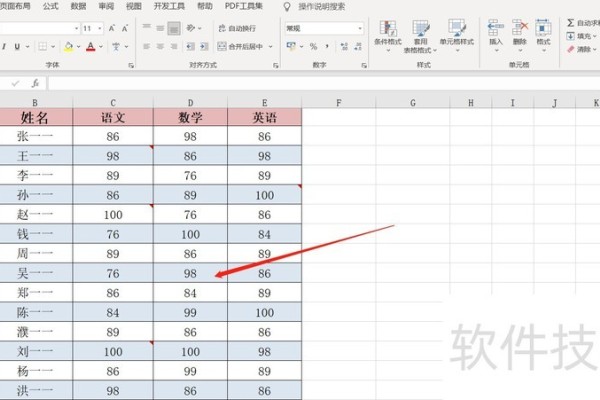Click the 操作说明搜索 search box
600x400 pixels.
(321, 7)
